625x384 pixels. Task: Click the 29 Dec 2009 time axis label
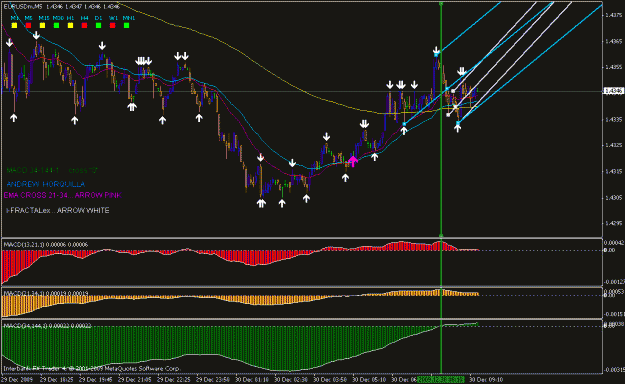[x=17, y=380]
